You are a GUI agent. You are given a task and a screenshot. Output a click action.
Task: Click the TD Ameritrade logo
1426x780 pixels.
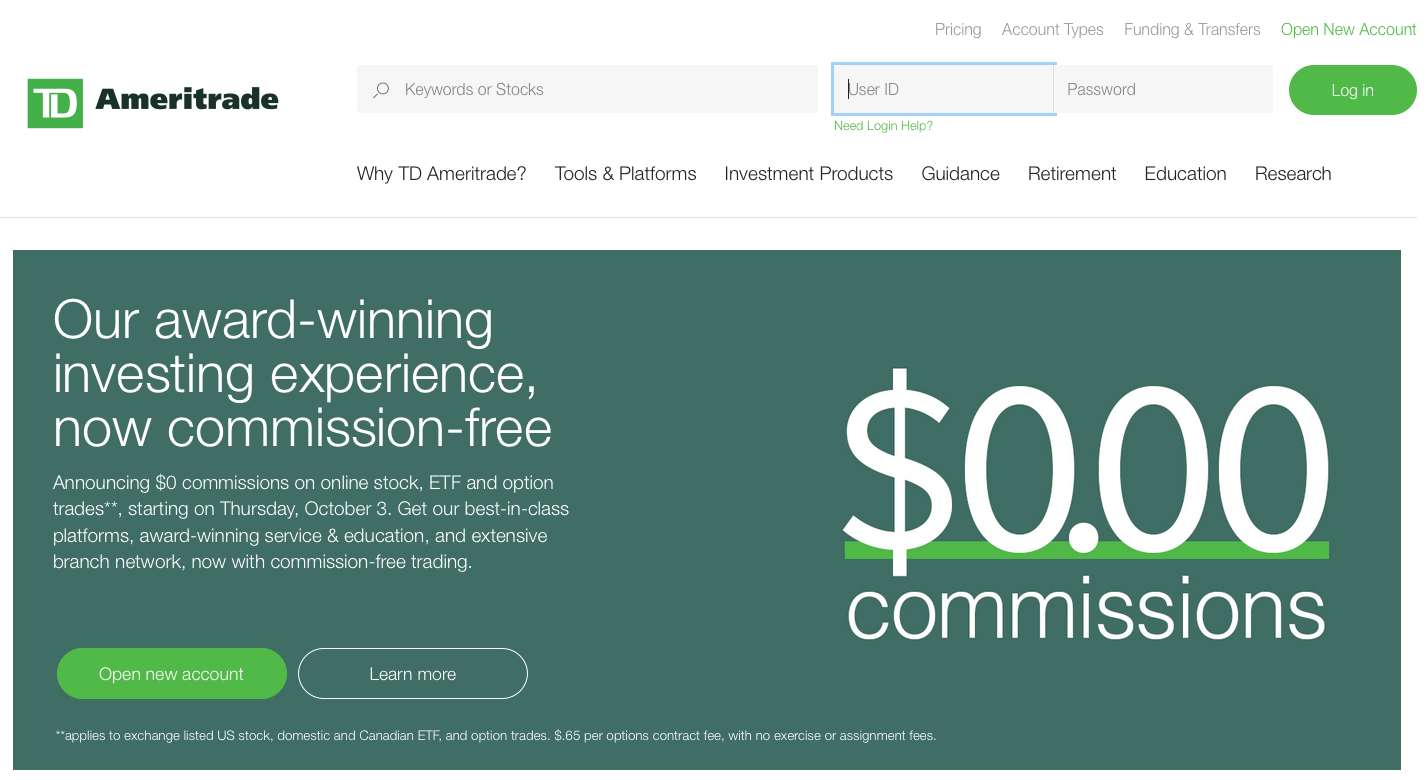click(153, 102)
